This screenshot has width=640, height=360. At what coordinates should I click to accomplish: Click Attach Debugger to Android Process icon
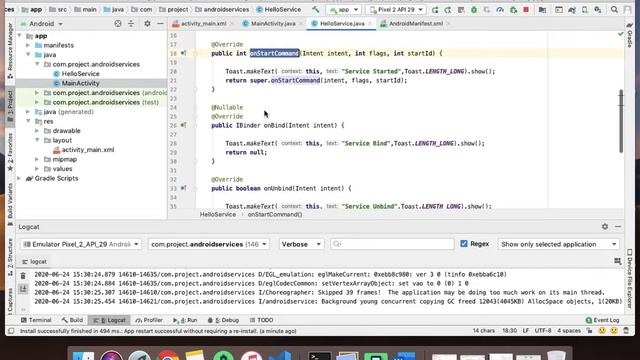tap(513, 9)
